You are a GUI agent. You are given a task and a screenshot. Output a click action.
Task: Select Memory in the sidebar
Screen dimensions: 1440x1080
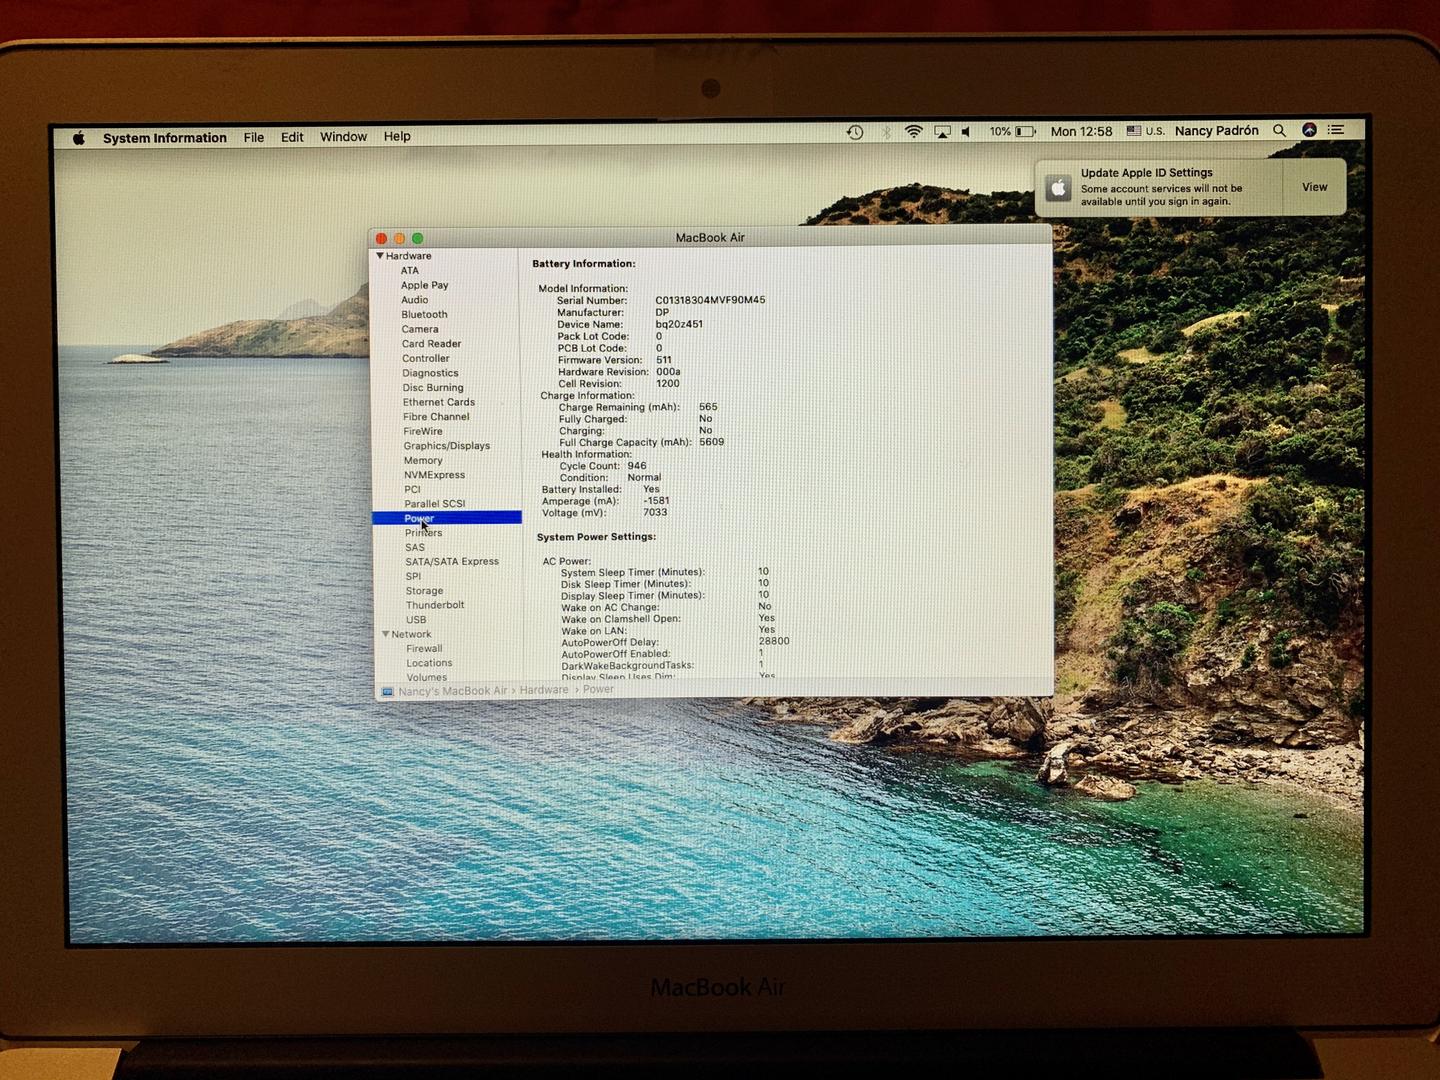pyautogui.click(x=423, y=460)
